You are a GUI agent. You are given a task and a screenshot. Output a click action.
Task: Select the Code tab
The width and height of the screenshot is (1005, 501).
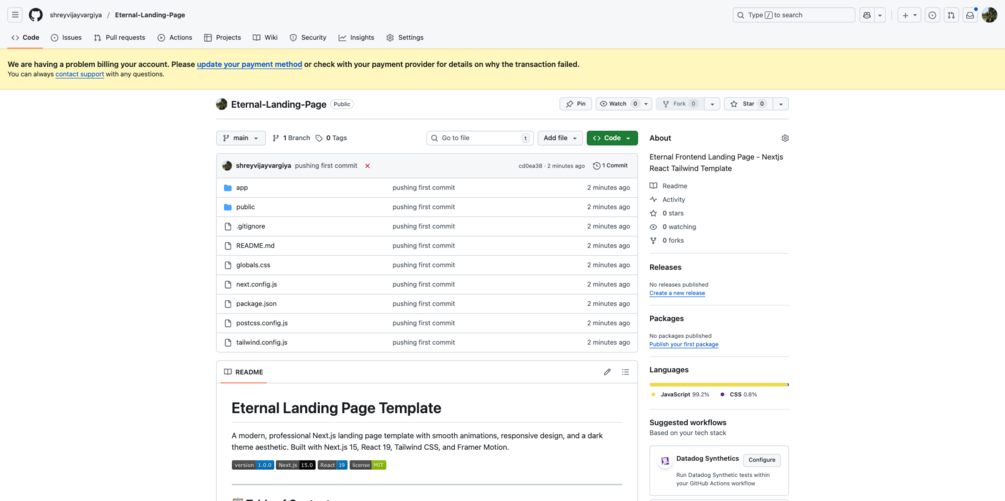(x=25, y=38)
